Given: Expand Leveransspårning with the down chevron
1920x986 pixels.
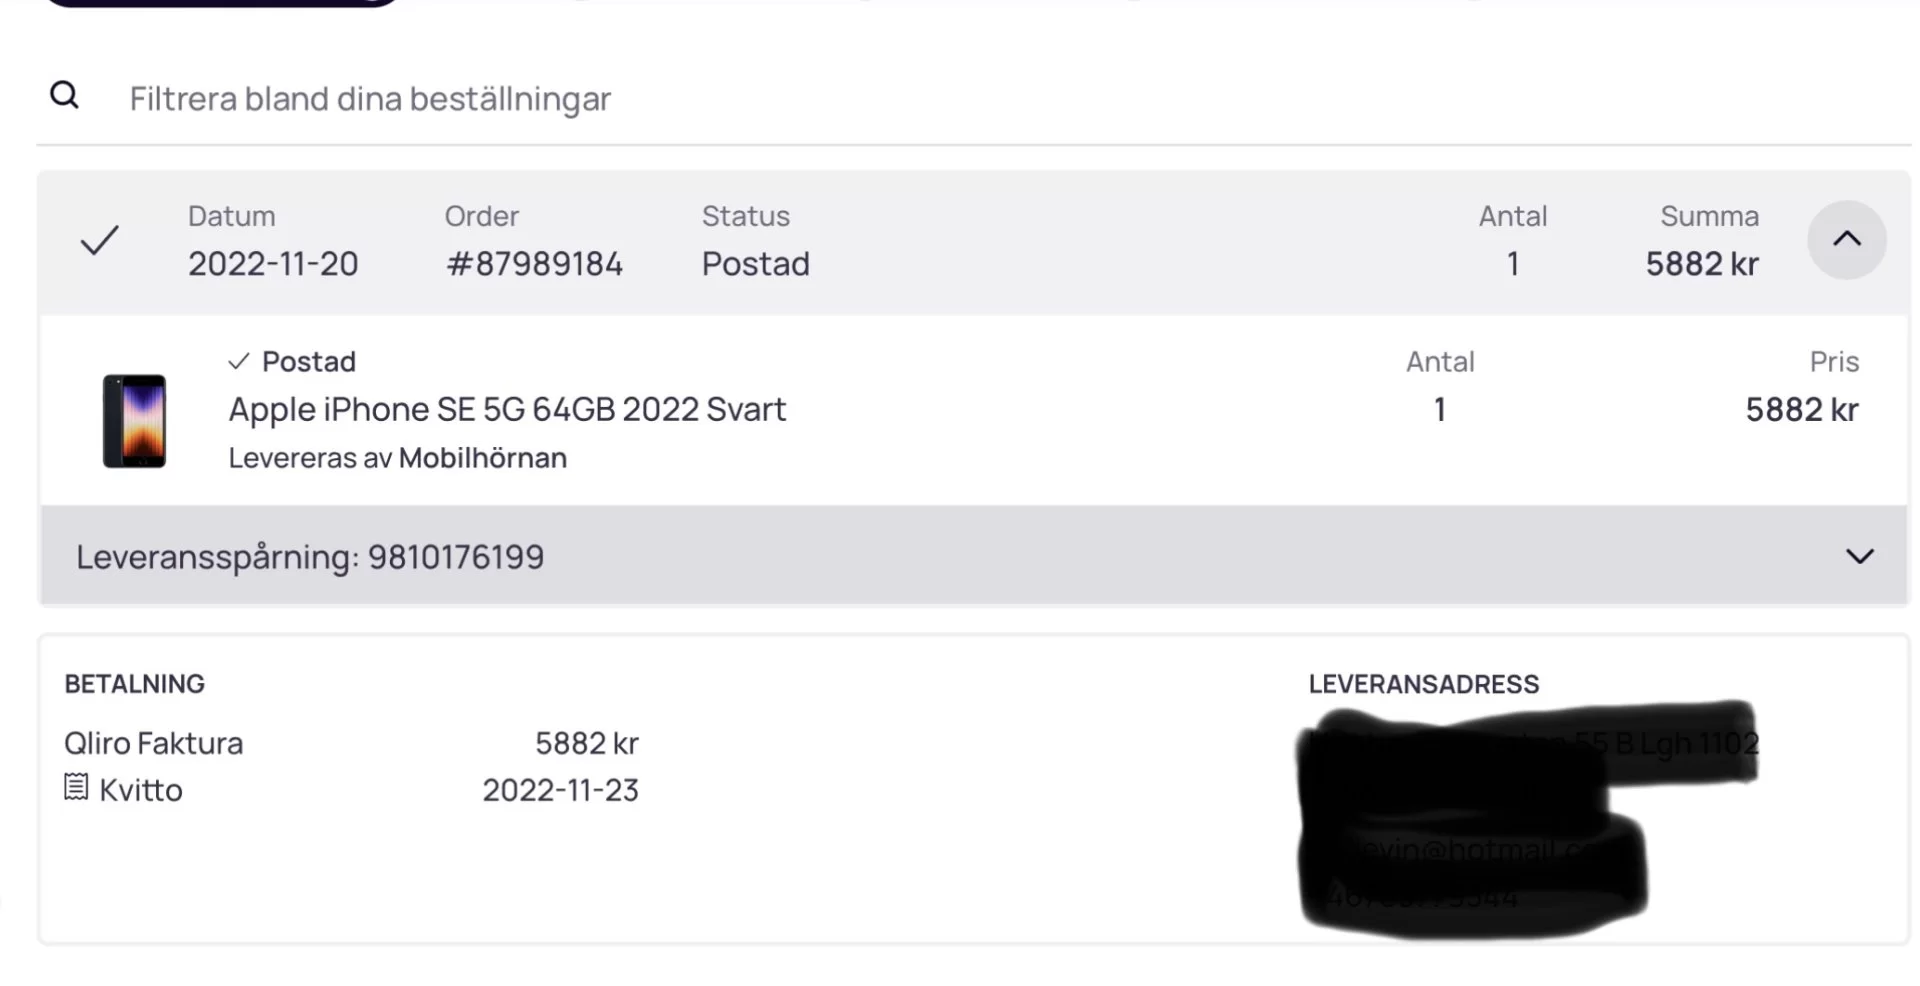Looking at the screenshot, I should pos(1859,557).
